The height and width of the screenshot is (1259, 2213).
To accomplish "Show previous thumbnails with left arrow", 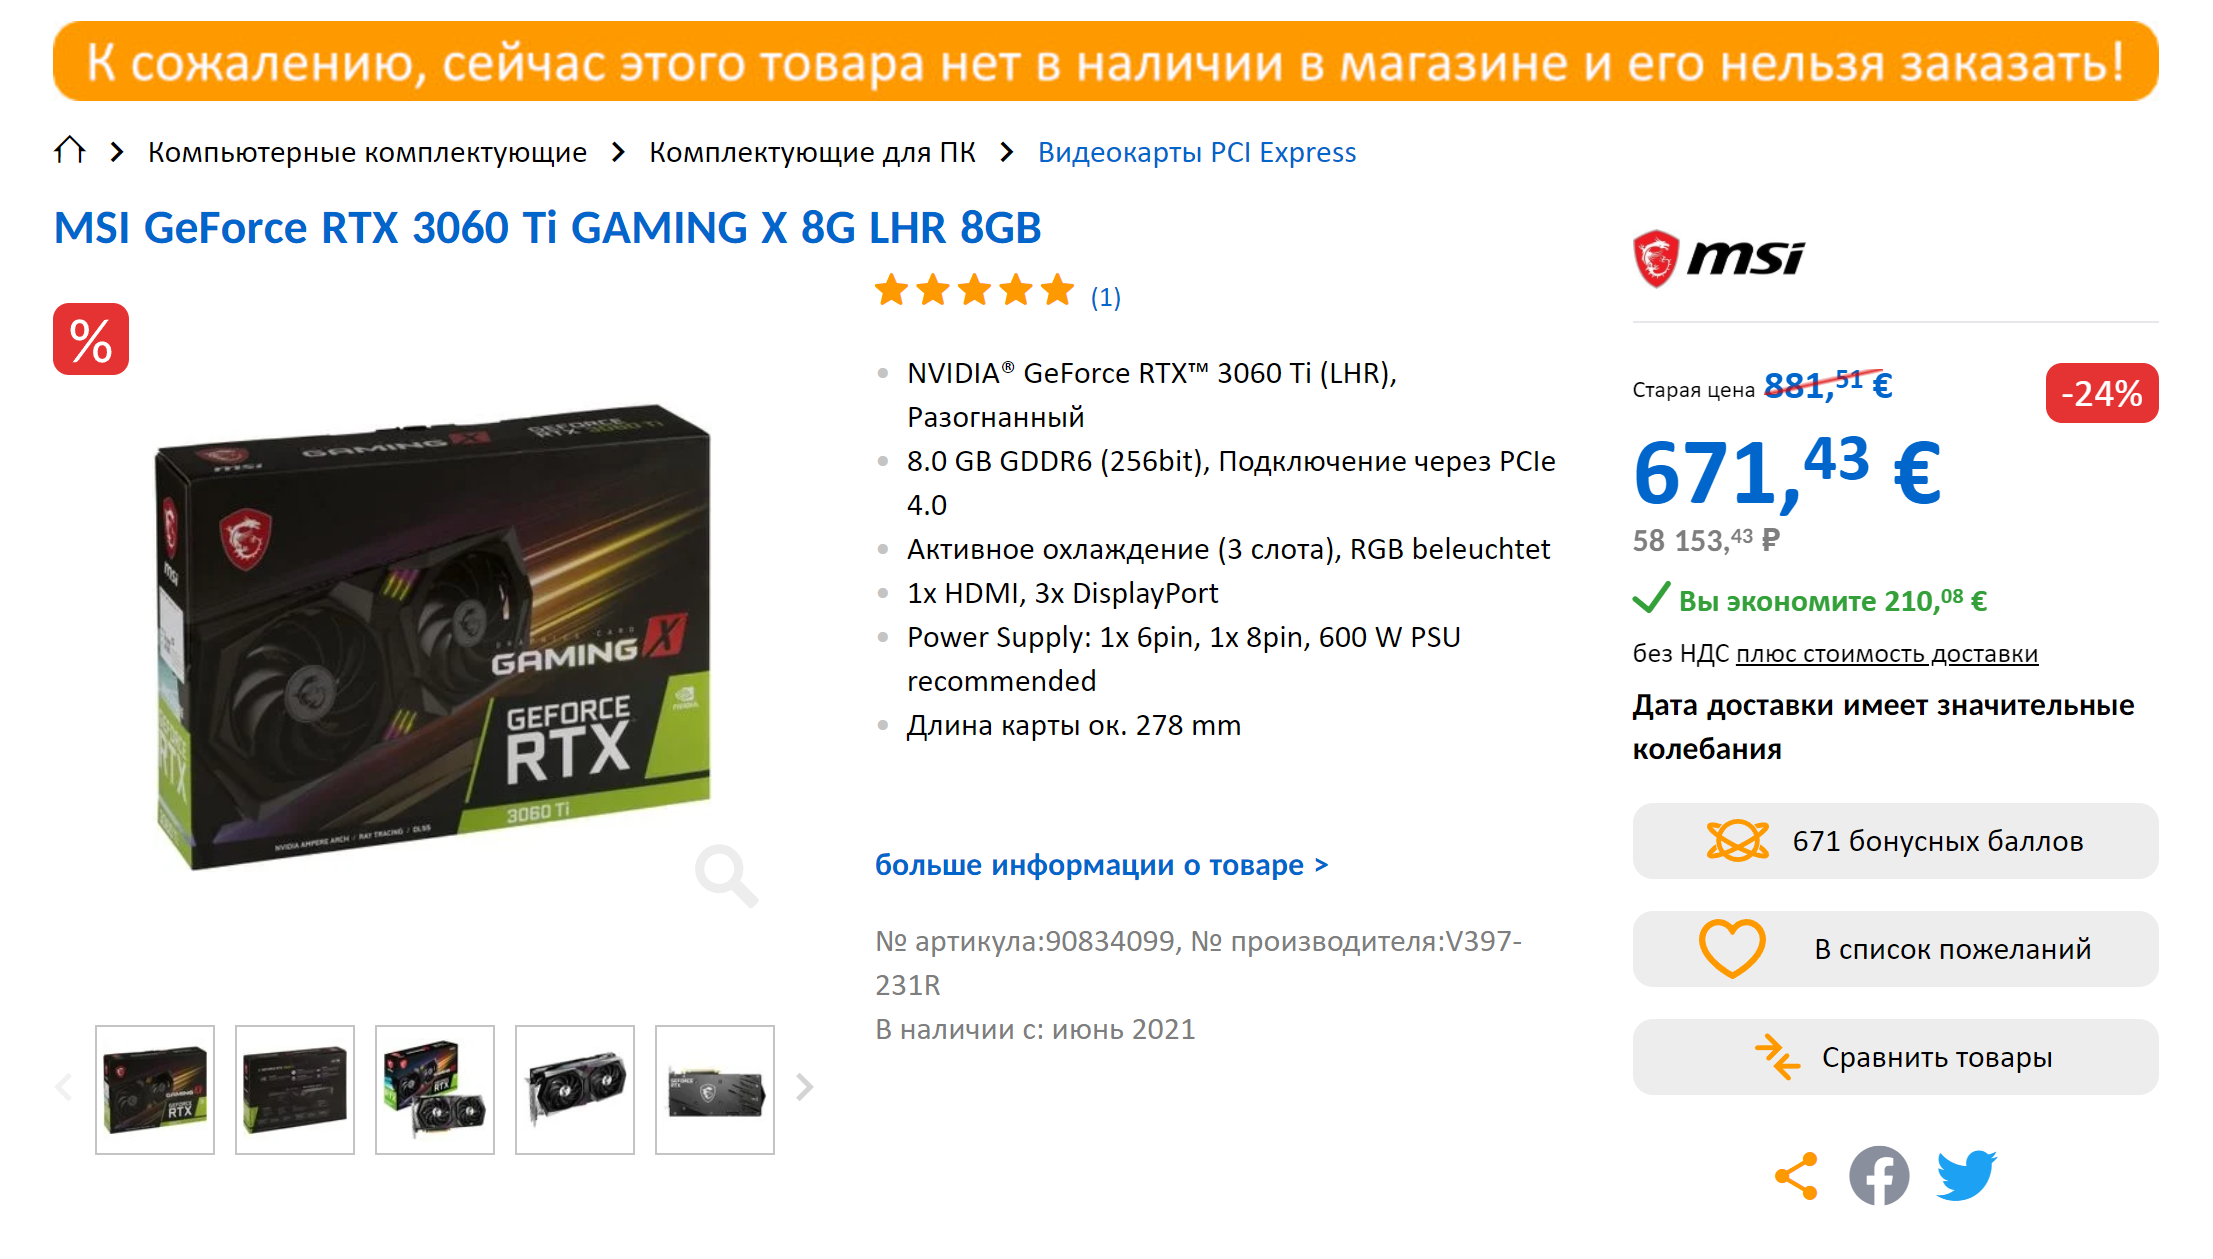I will pyautogui.click(x=64, y=1087).
